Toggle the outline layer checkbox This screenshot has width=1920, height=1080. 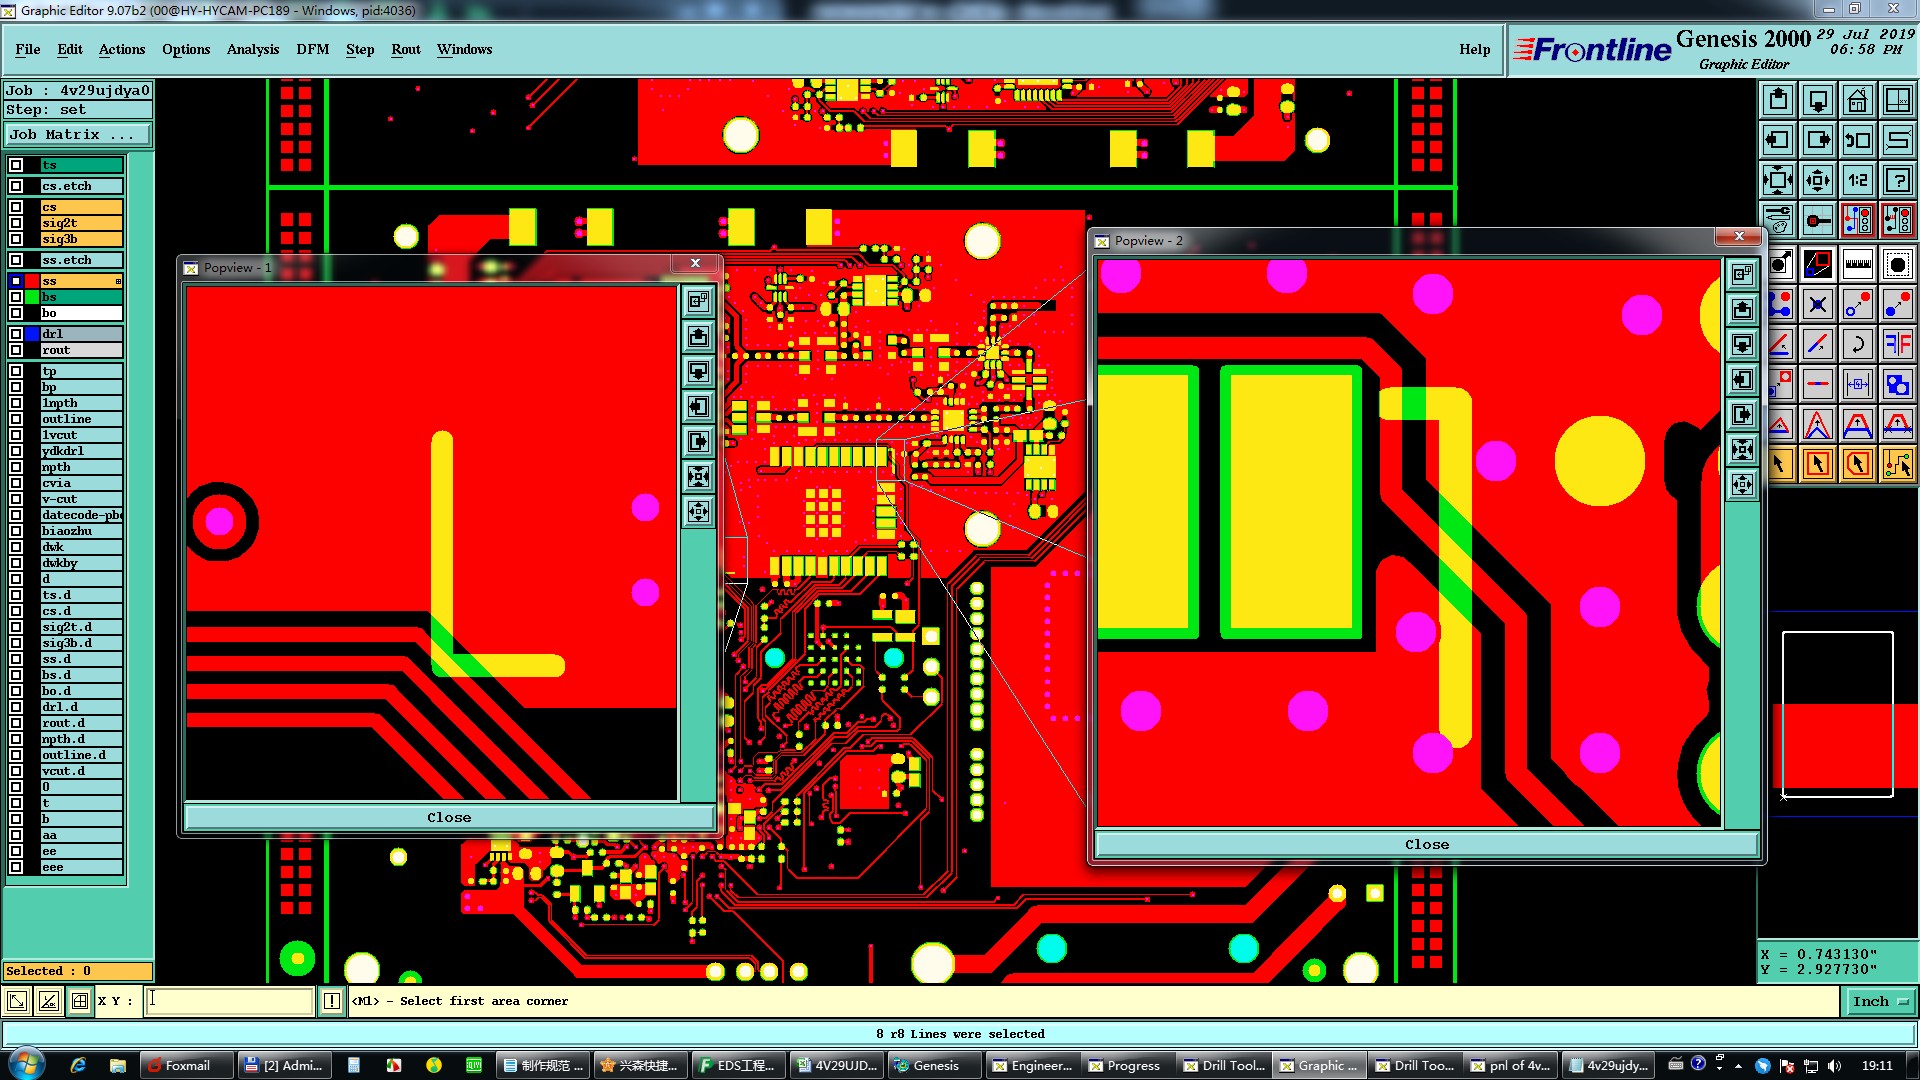(x=16, y=419)
